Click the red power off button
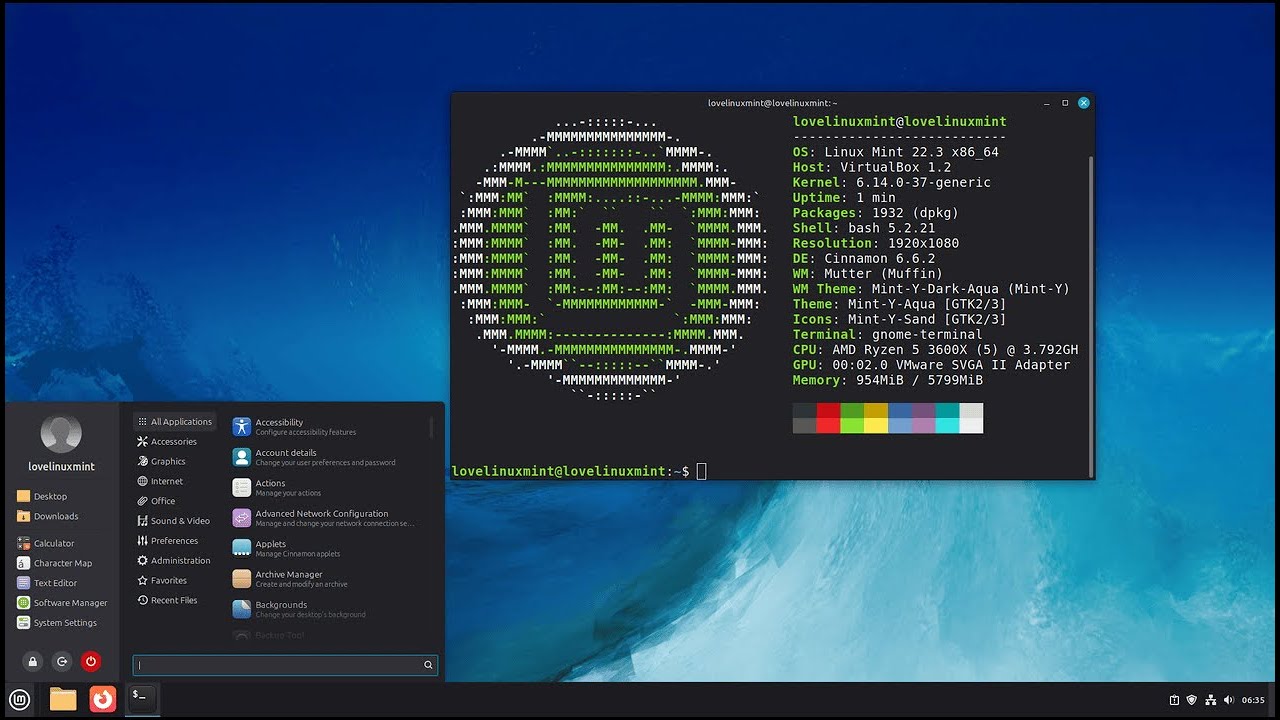Viewport: 1280px width, 720px height. [x=91, y=661]
